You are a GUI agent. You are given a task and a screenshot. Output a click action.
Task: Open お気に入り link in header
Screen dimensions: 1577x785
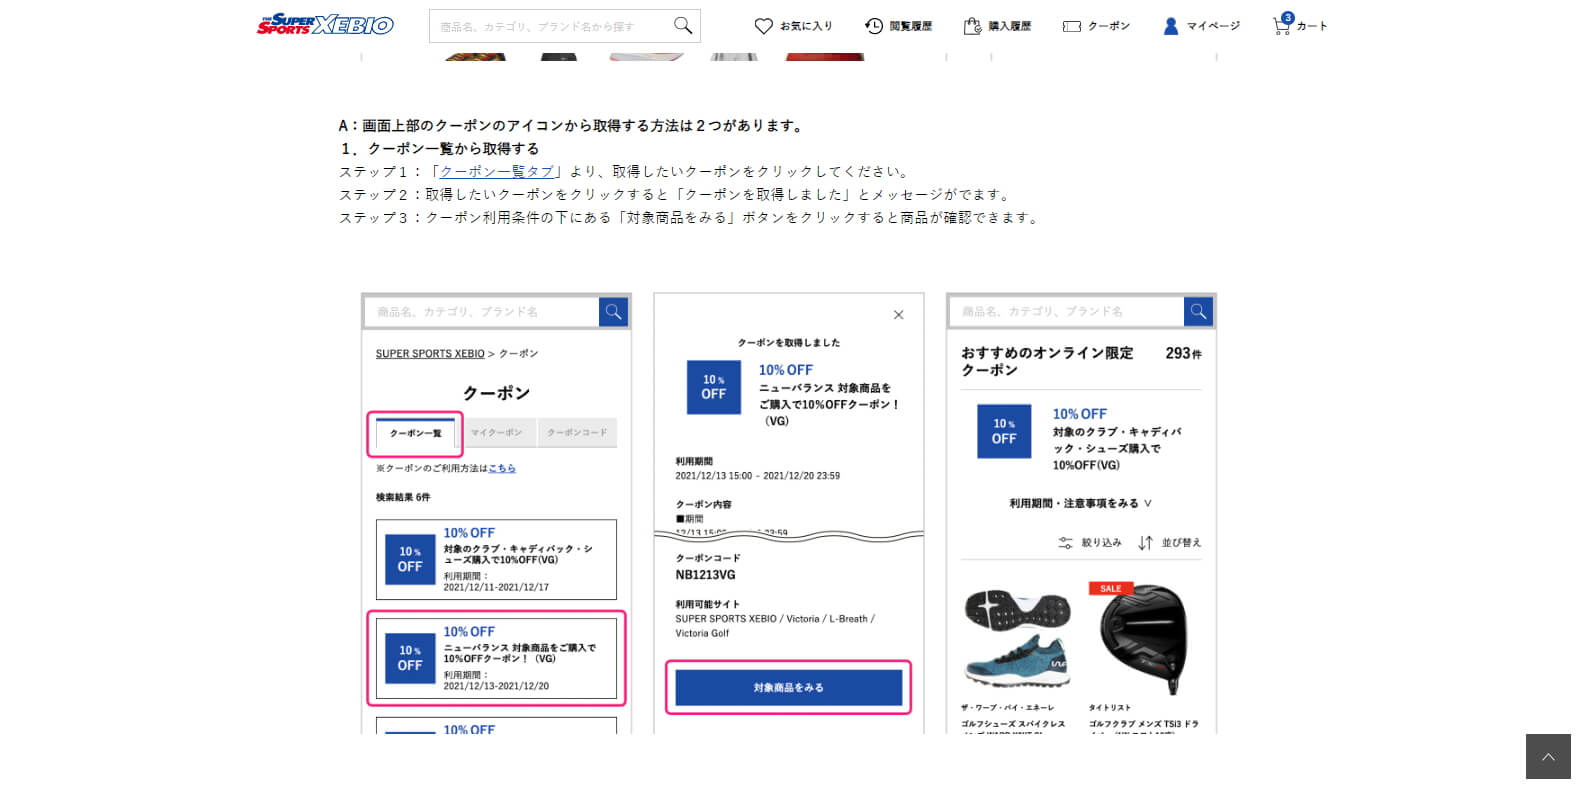806,26
